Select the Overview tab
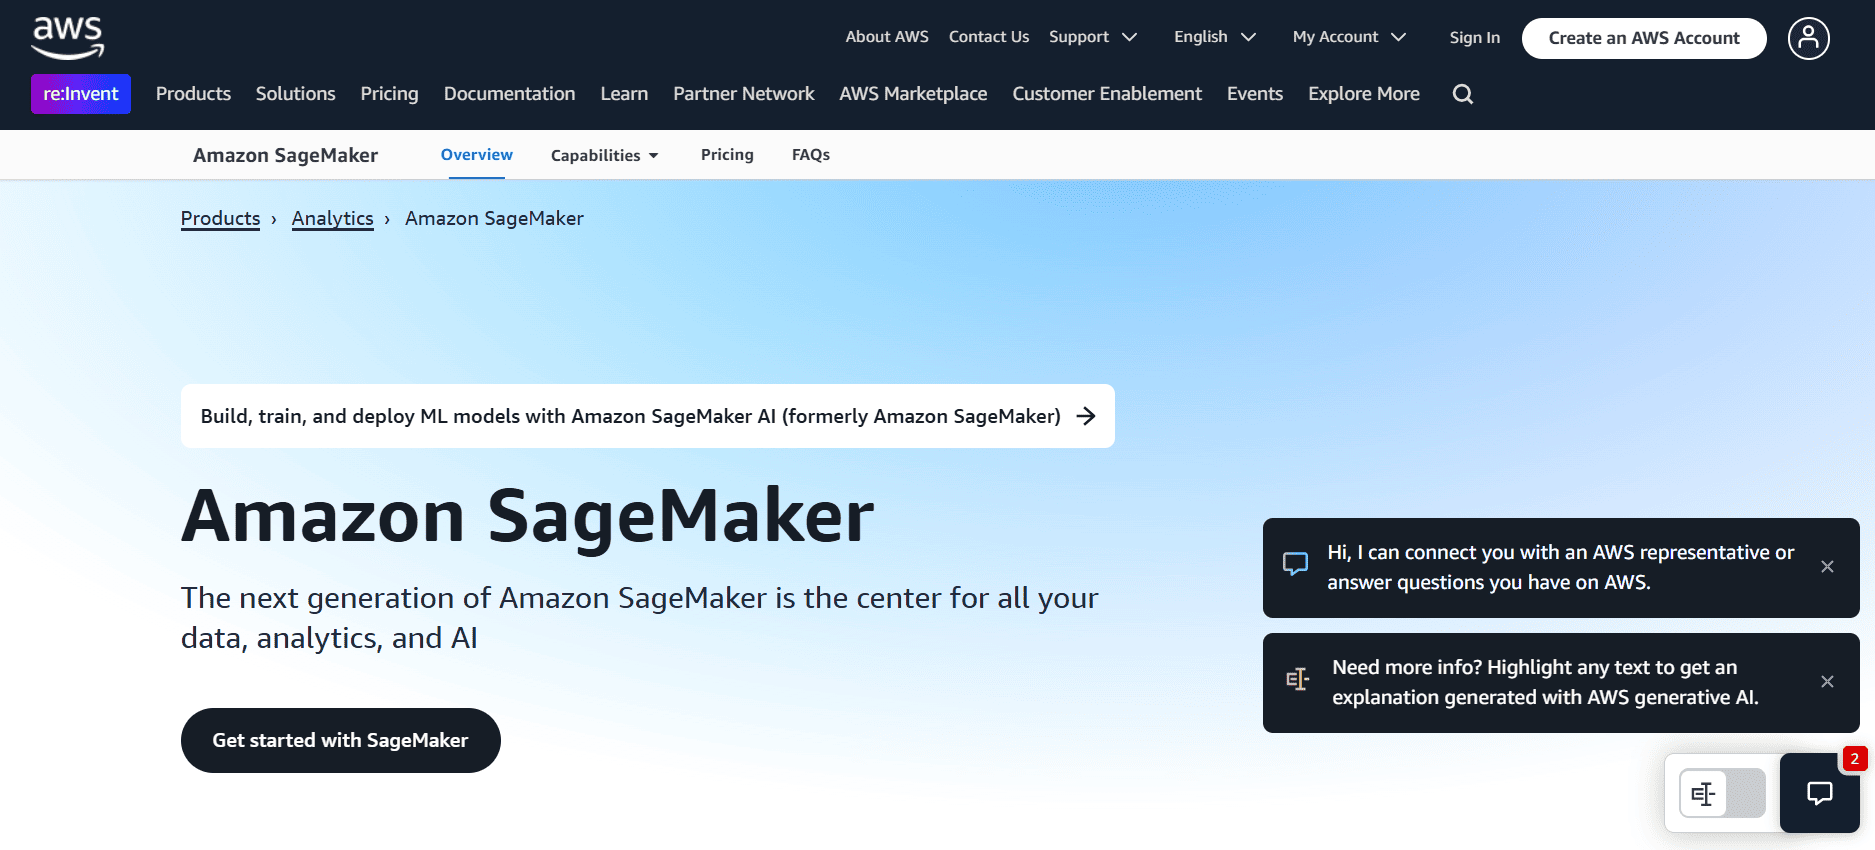The width and height of the screenshot is (1875, 850). tap(477, 155)
